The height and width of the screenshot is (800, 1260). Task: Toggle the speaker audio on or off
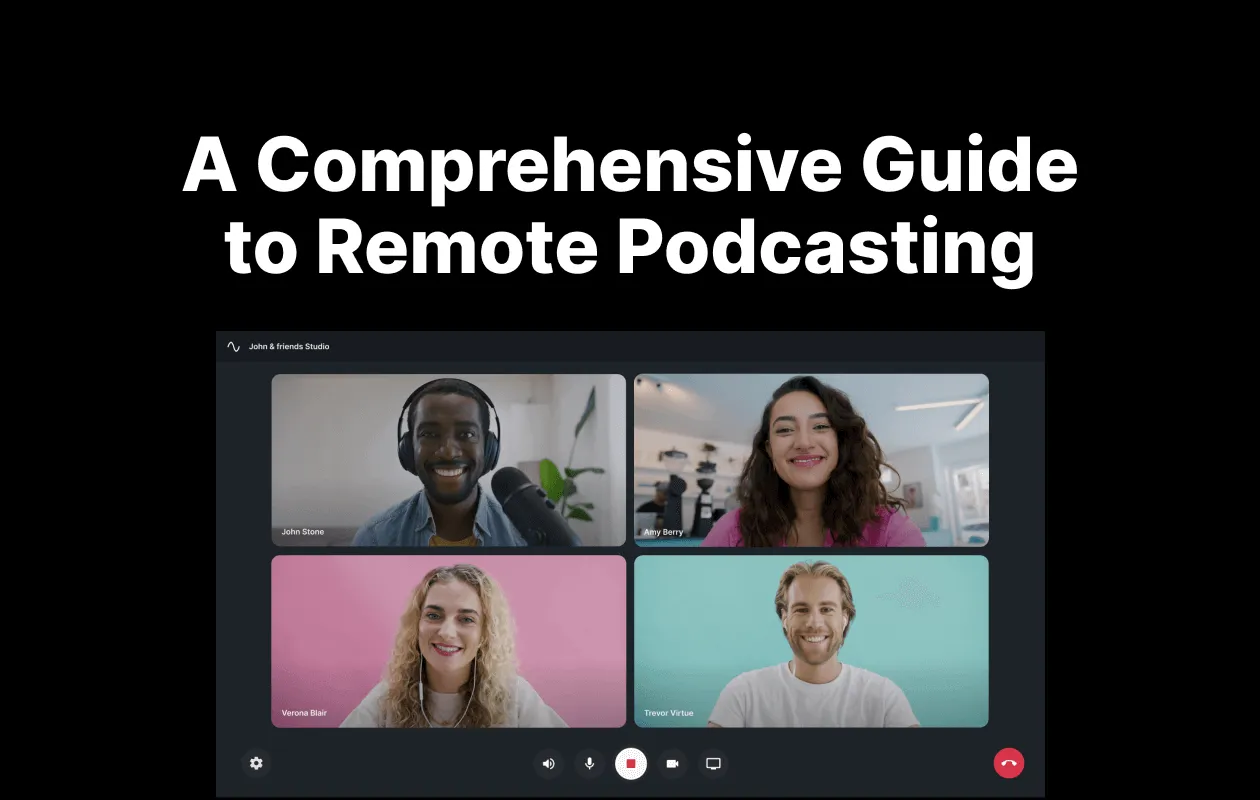(x=548, y=763)
